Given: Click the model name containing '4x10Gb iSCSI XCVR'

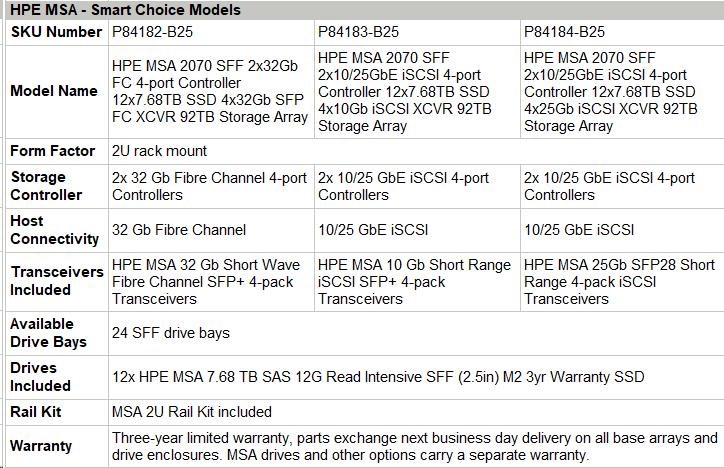Looking at the screenshot, I should click(414, 91).
